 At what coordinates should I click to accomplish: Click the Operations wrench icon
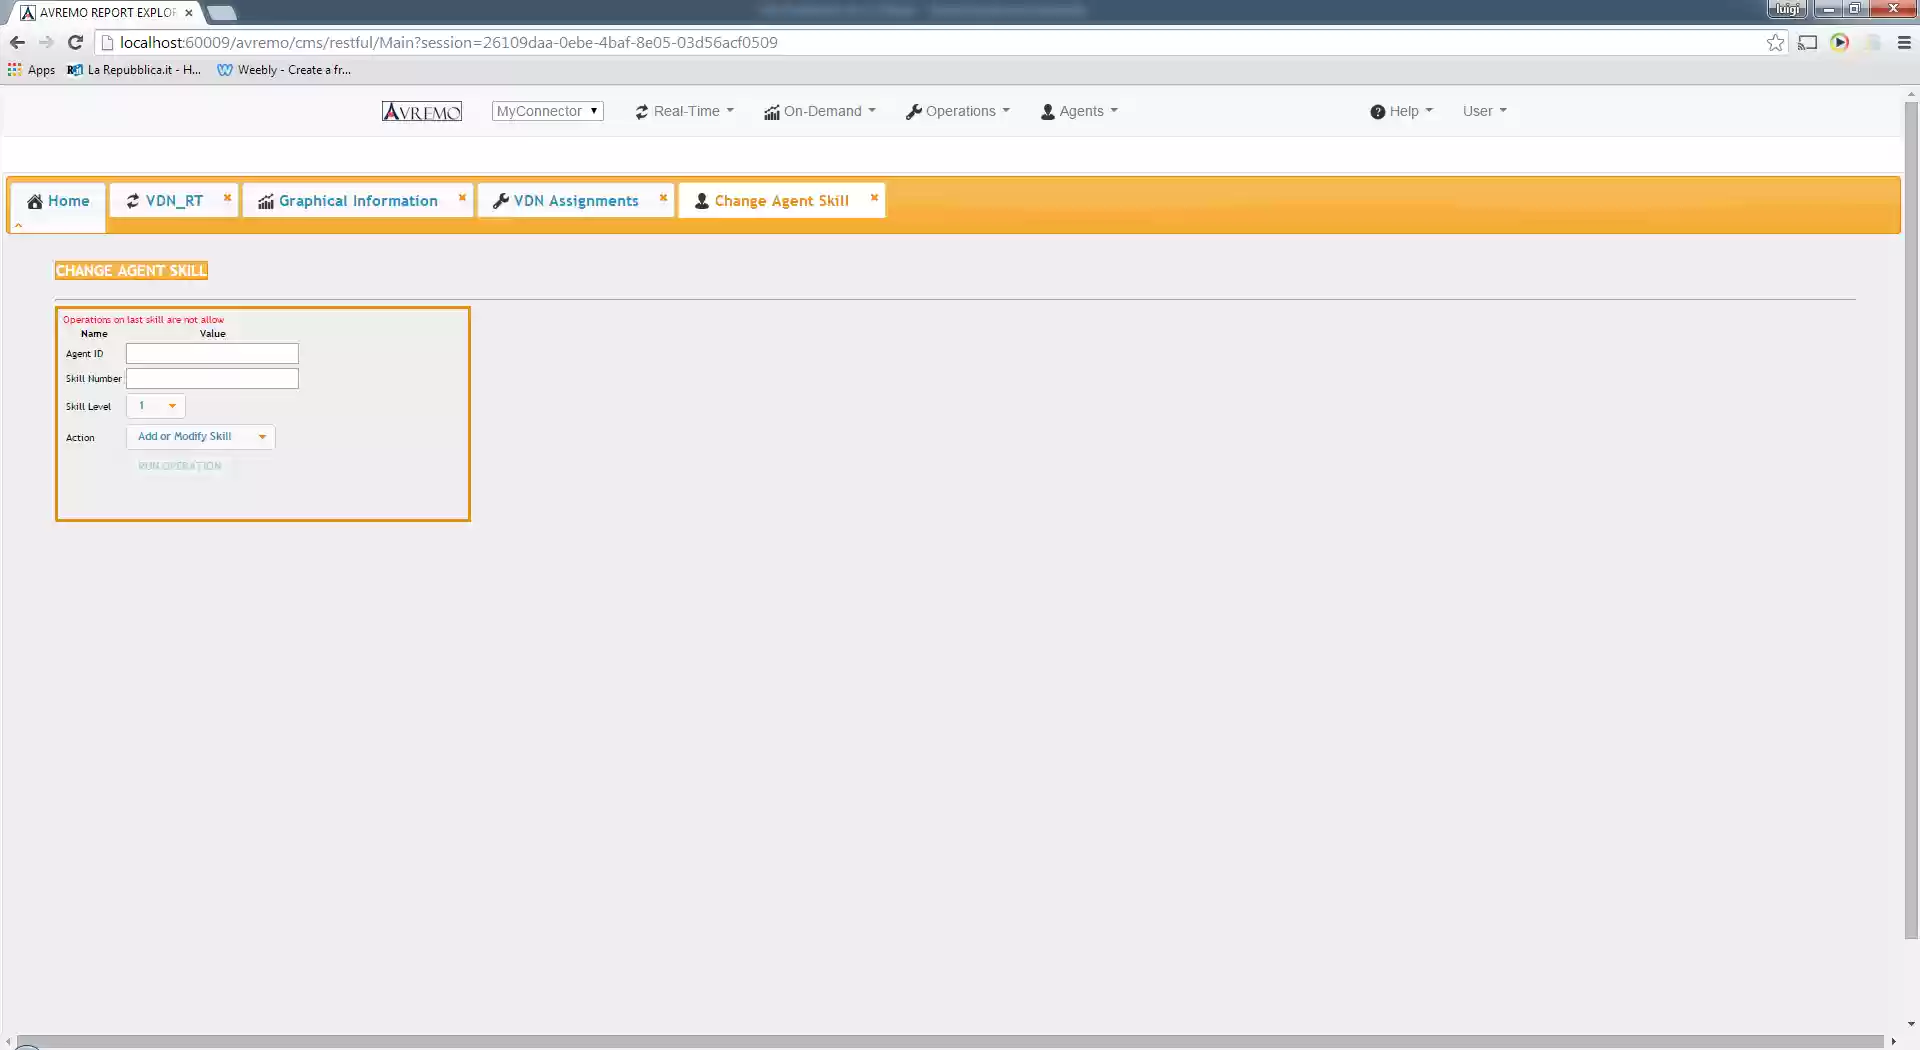pos(914,111)
